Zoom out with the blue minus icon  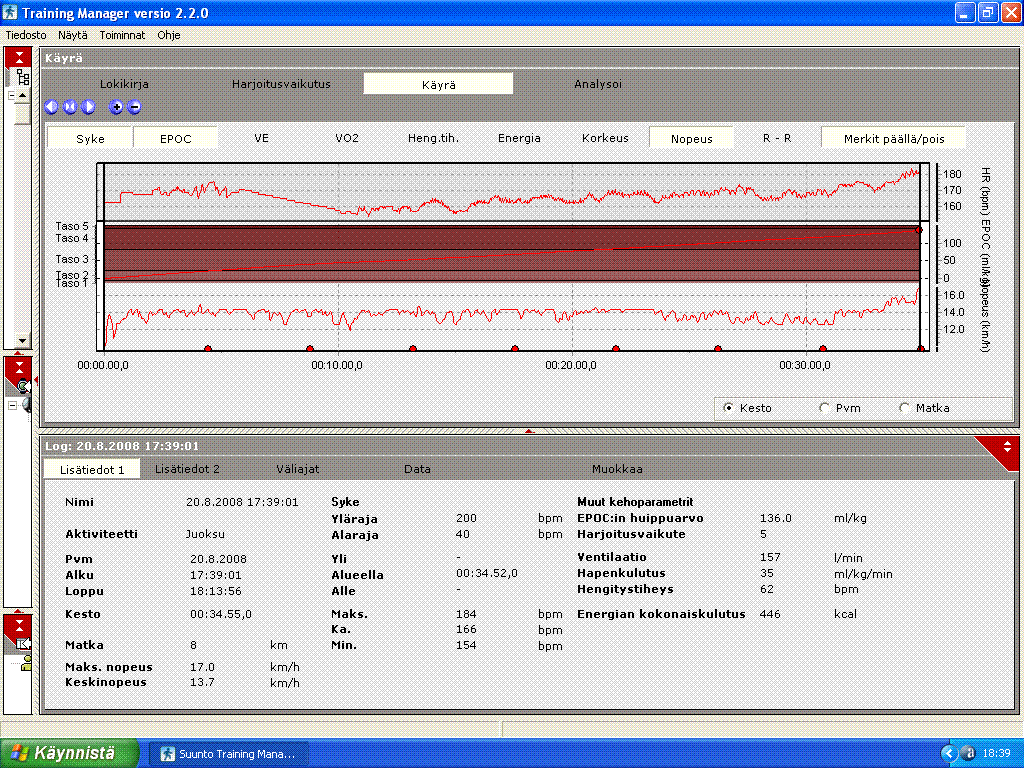click(x=134, y=107)
